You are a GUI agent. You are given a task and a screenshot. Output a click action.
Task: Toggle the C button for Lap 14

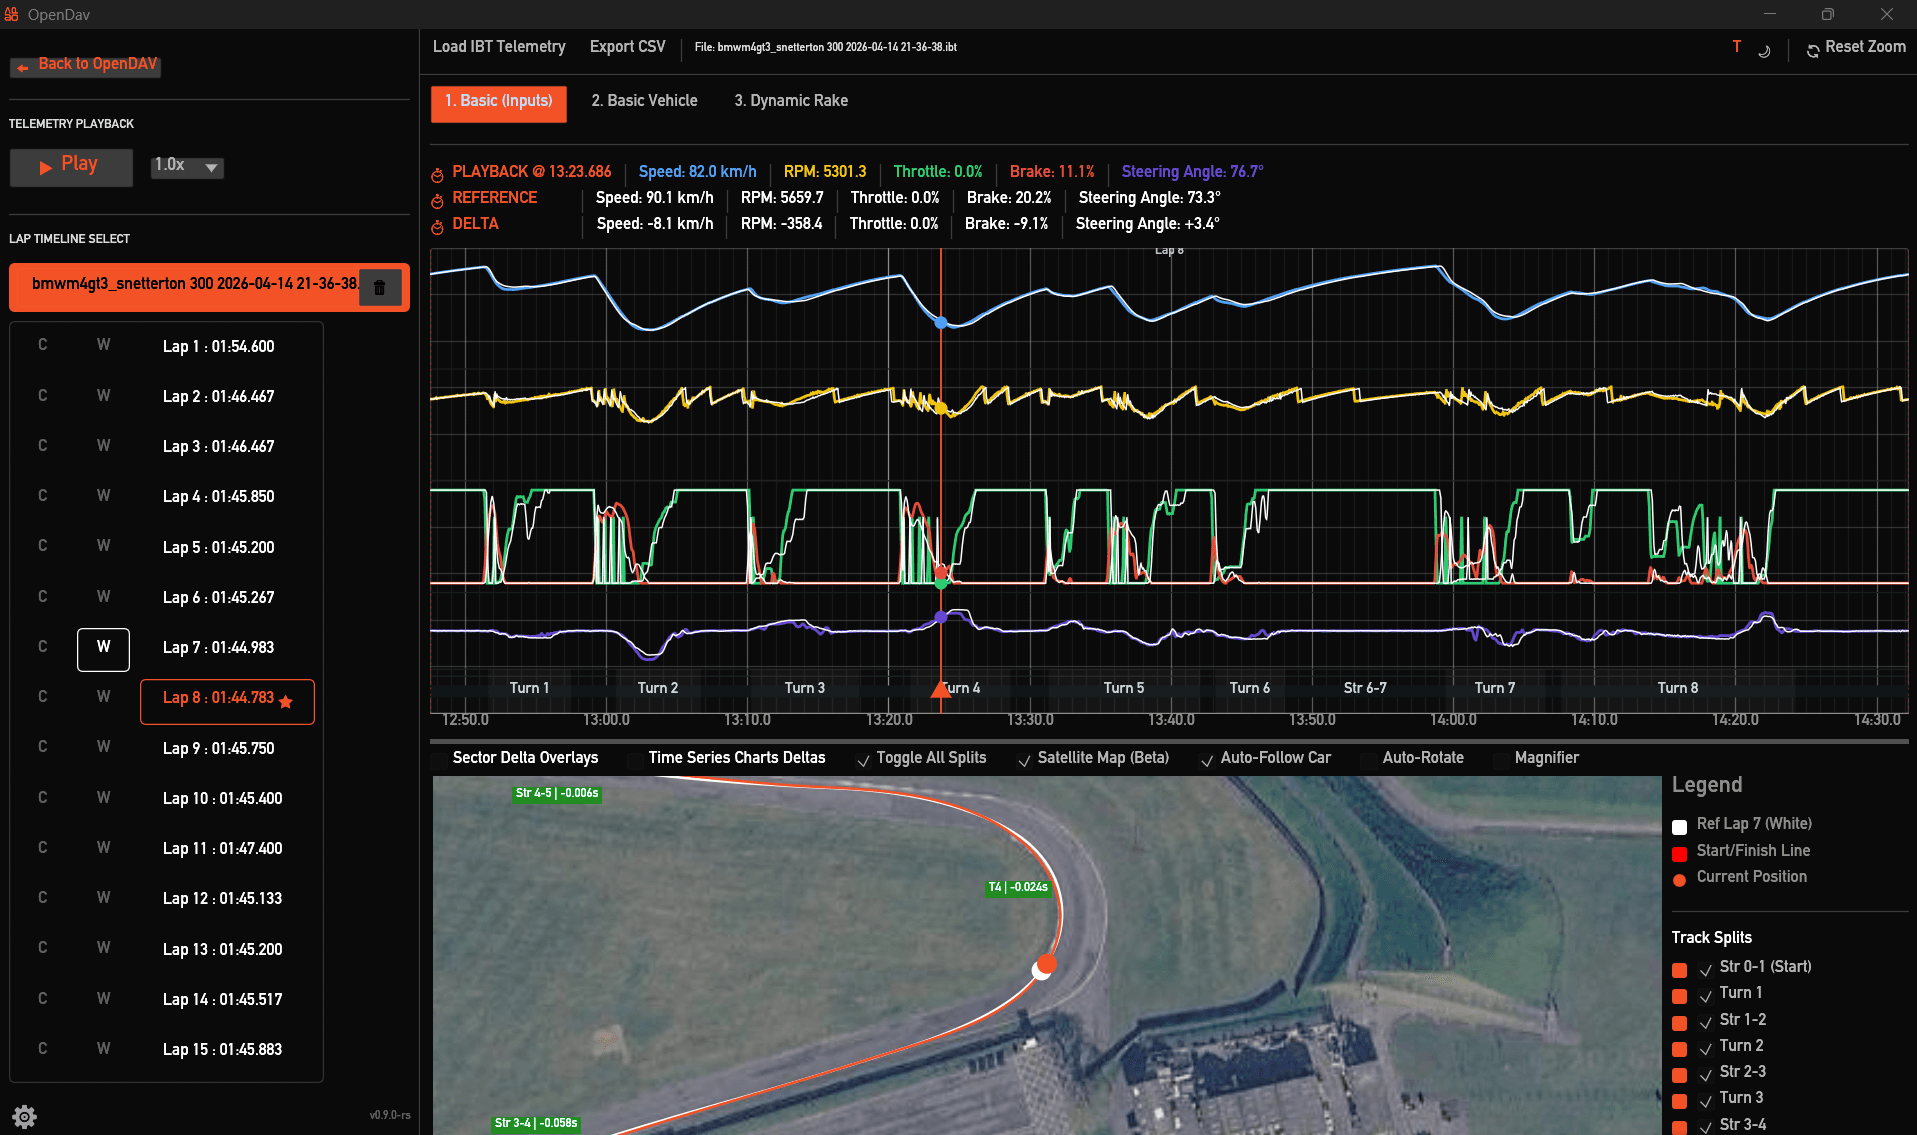43,999
